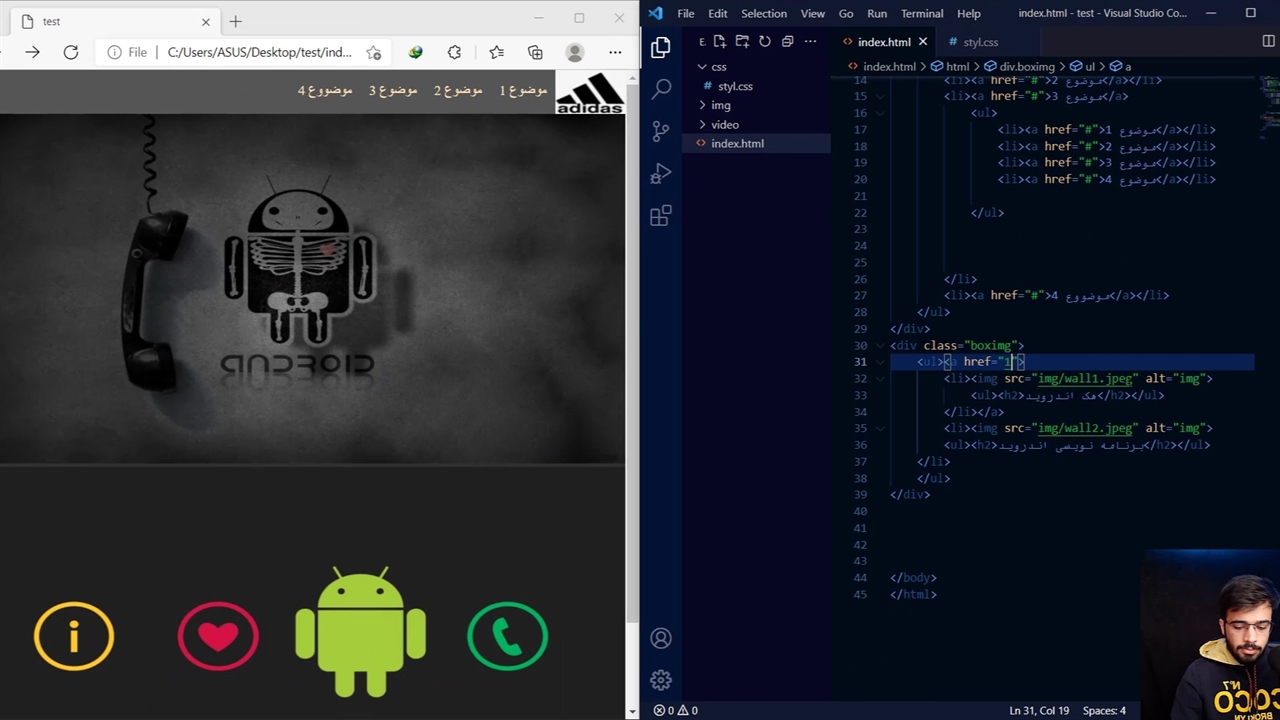This screenshot has height=720, width=1280.
Task: Split the editor to the right
Action: (1268, 42)
